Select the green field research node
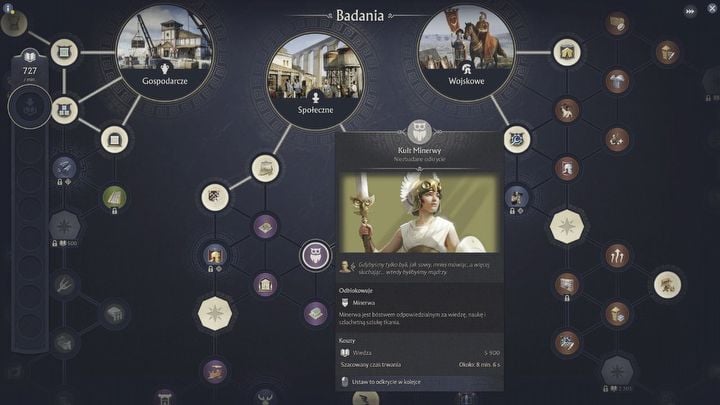This screenshot has width=720, height=405. 114,197
